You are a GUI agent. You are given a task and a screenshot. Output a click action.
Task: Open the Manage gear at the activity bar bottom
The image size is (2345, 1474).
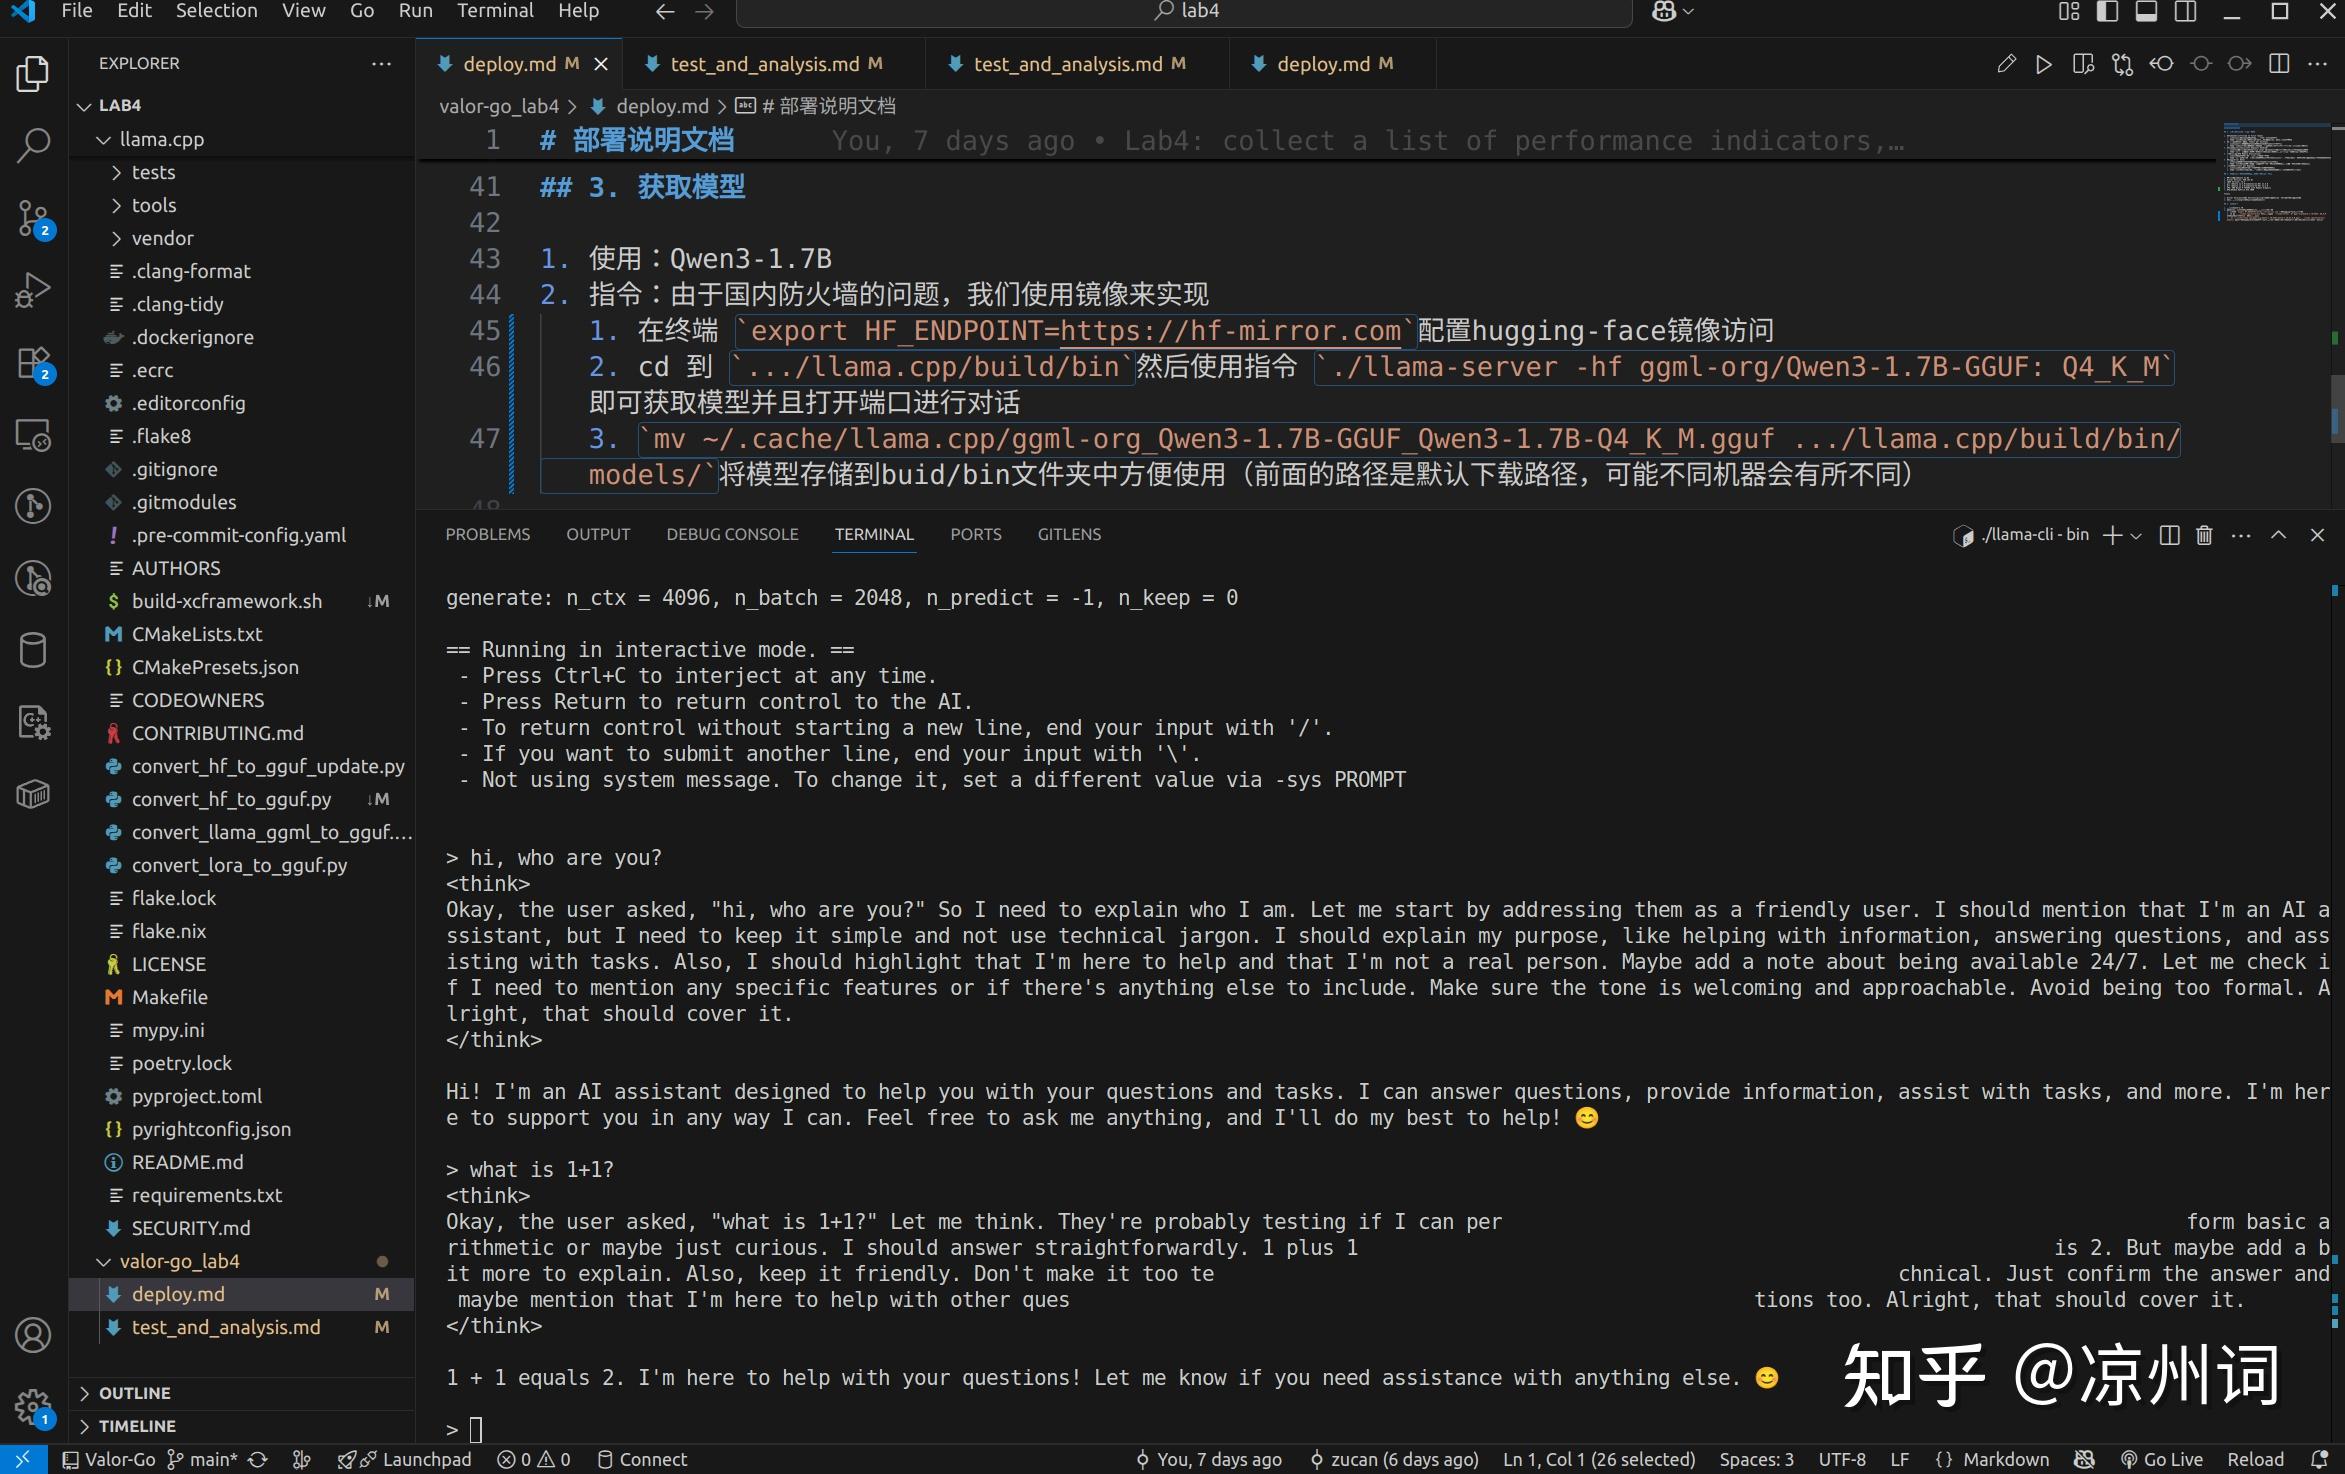[x=33, y=1405]
